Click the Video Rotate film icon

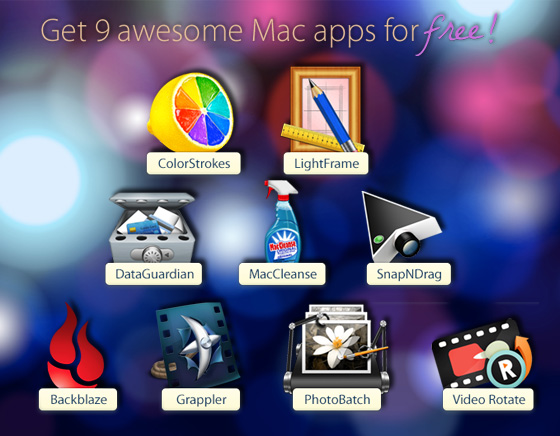coord(482,354)
